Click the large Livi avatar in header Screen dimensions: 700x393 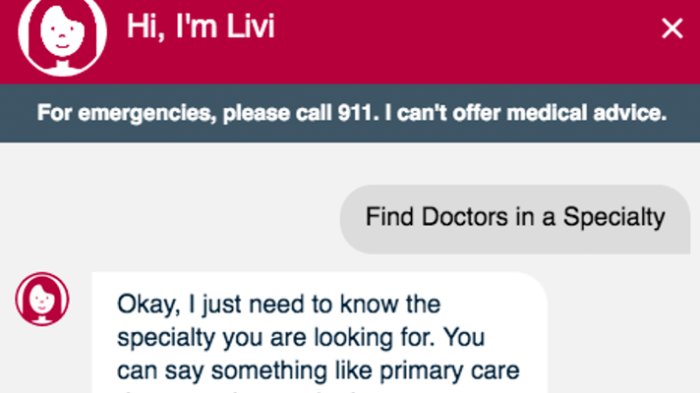(62, 35)
